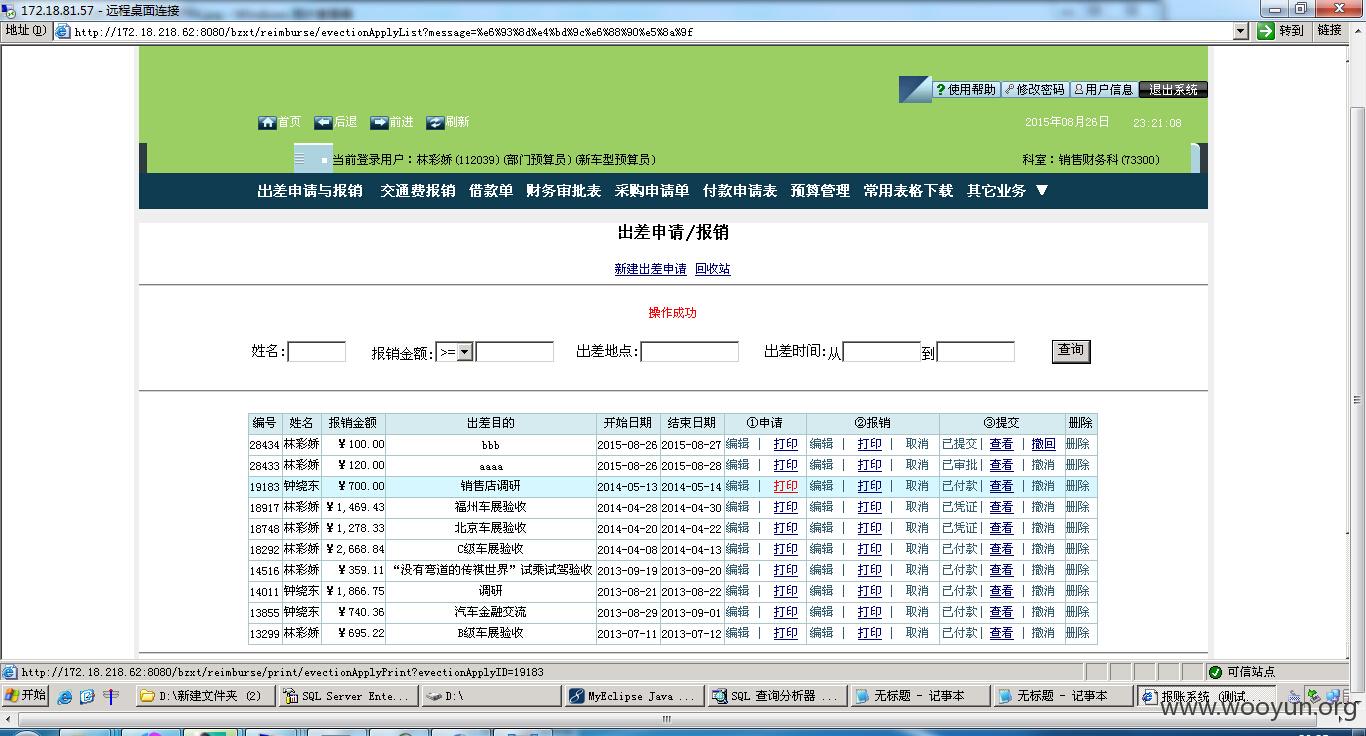Open 修改密码 change password
Image resolution: width=1366 pixels, height=736 pixels.
coord(1035,89)
